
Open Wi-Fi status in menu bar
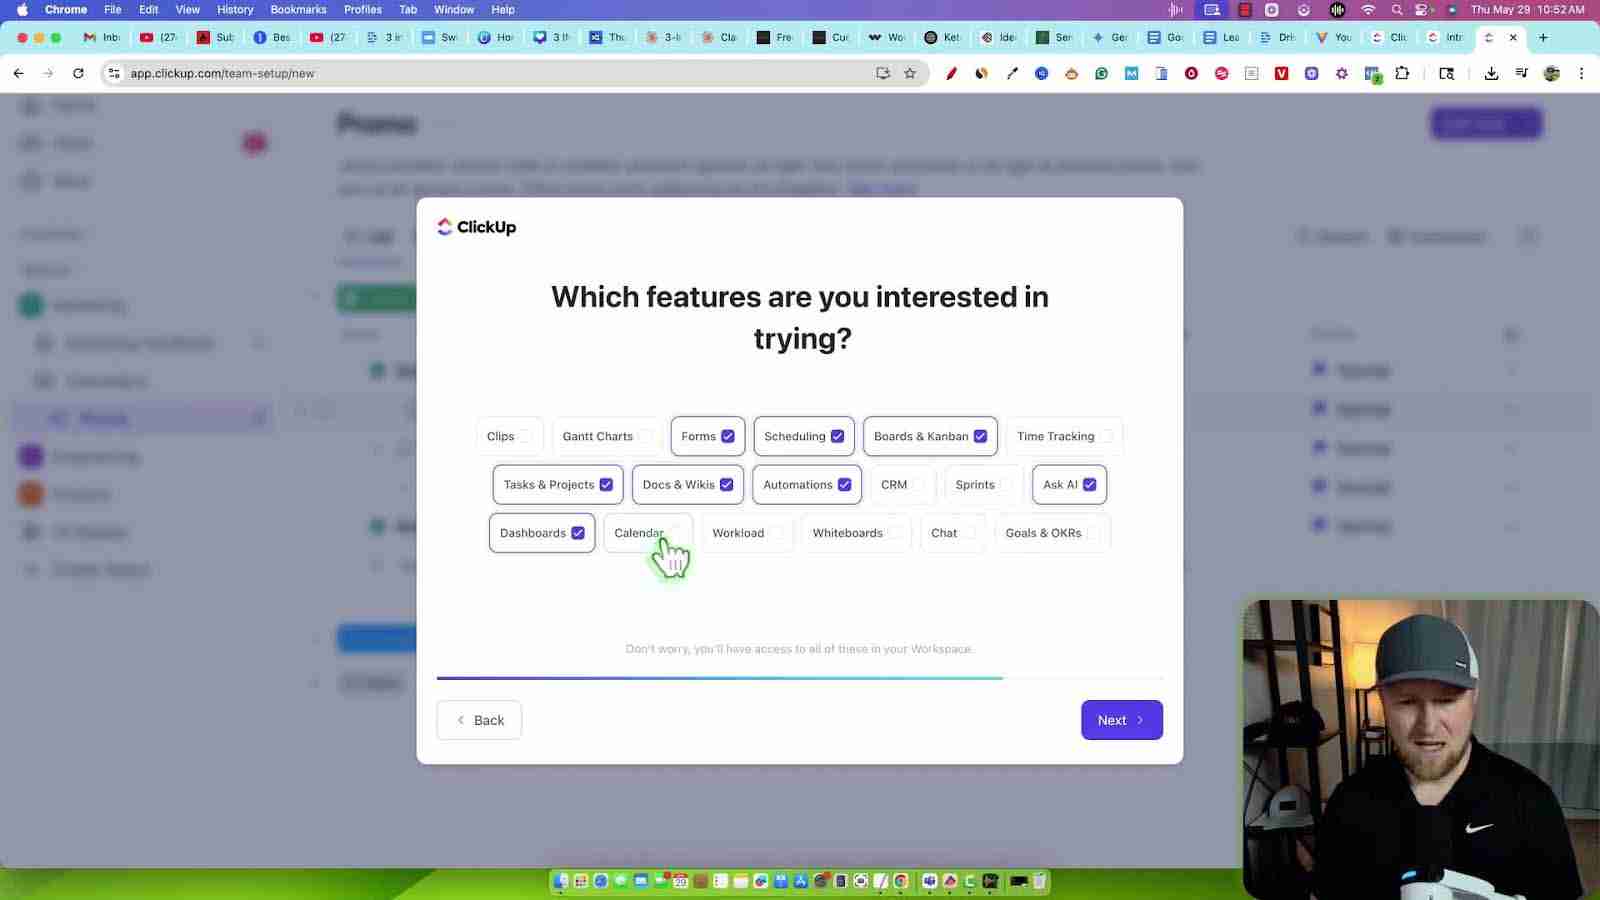(1368, 9)
